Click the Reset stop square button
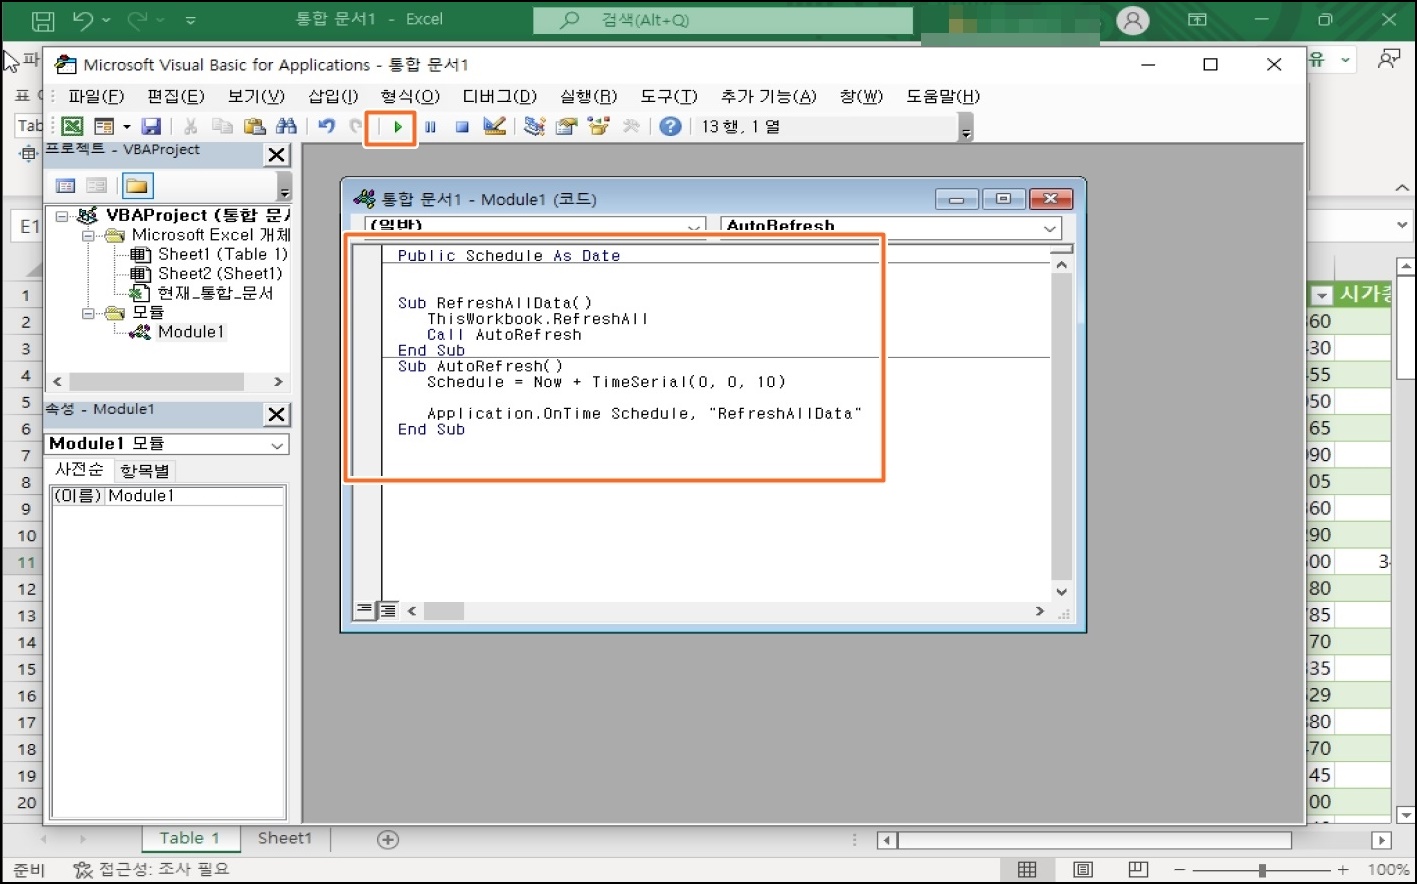Image resolution: width=1417 pixels, height=884 pixels. tap(462, 127)
